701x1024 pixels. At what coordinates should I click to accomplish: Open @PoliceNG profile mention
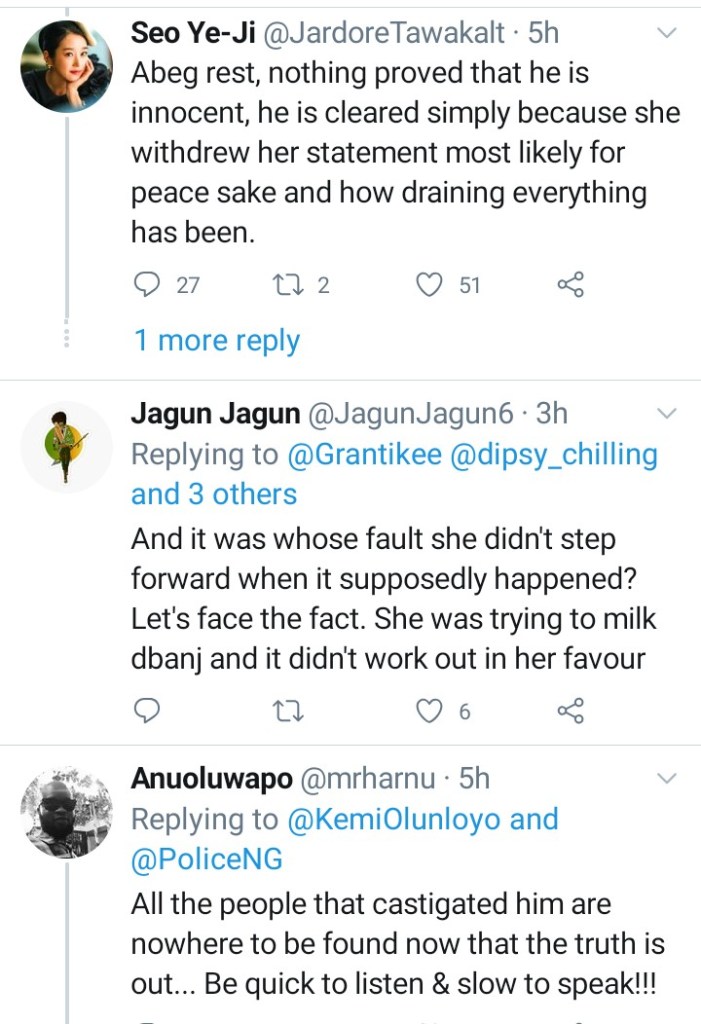pyautogui.click(x=207, y=859)
